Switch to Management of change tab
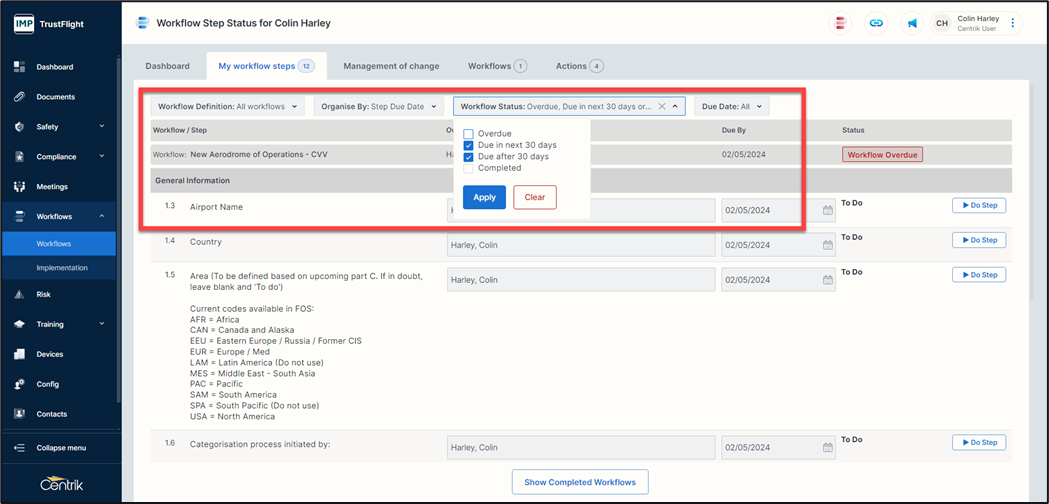The width and height of the screenshot is (1049, 504). 391,66
